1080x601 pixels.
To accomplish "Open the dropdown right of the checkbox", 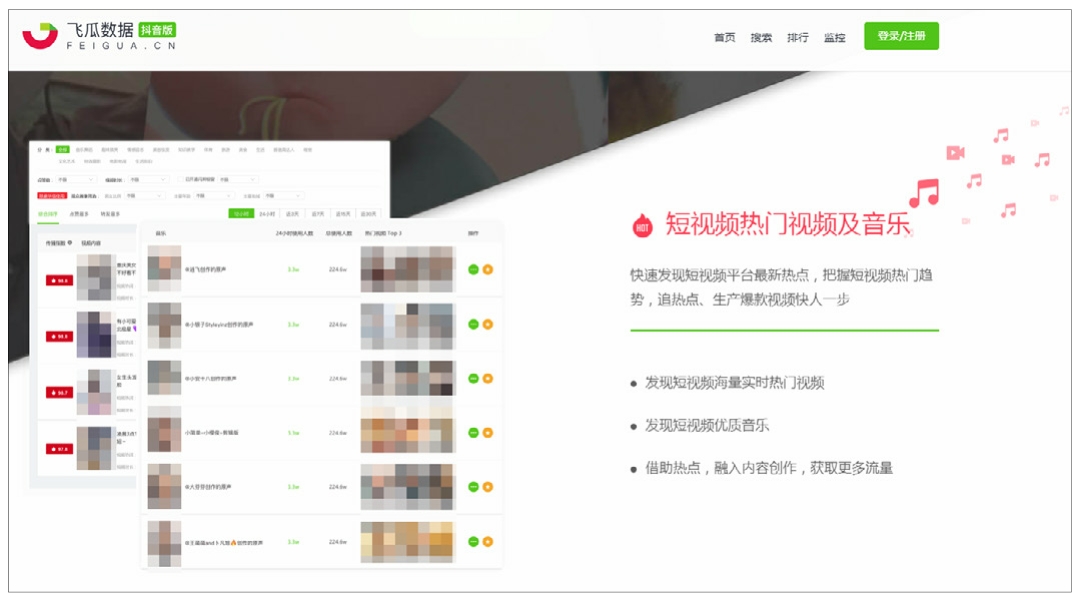I will point(238,180).
